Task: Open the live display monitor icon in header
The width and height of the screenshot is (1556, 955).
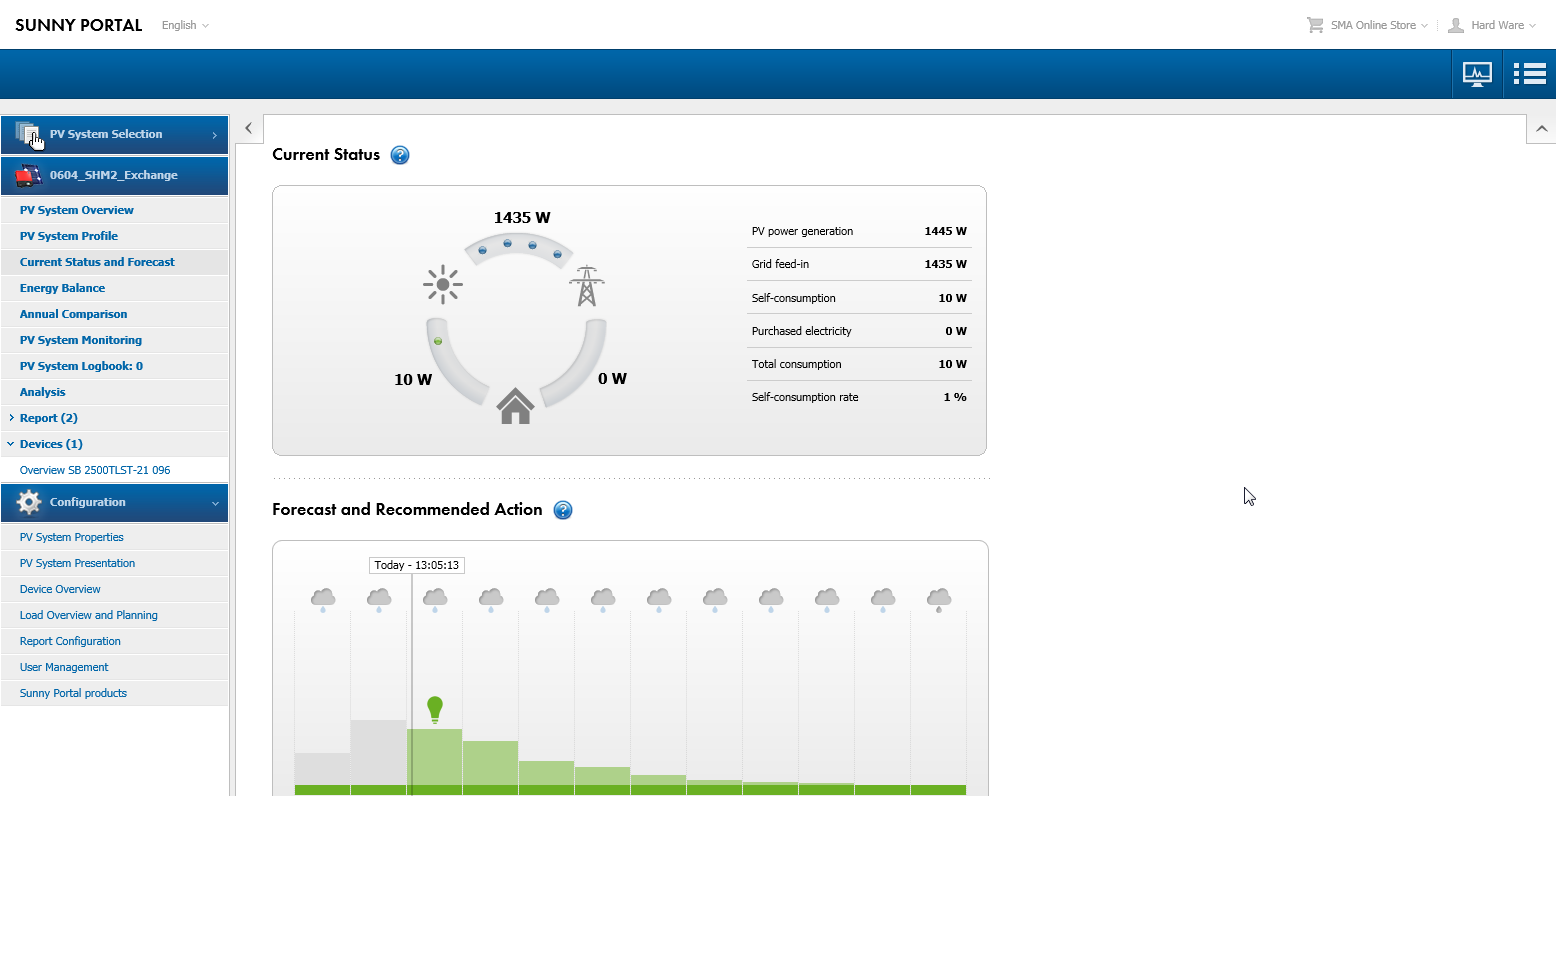Action: 1477,73
